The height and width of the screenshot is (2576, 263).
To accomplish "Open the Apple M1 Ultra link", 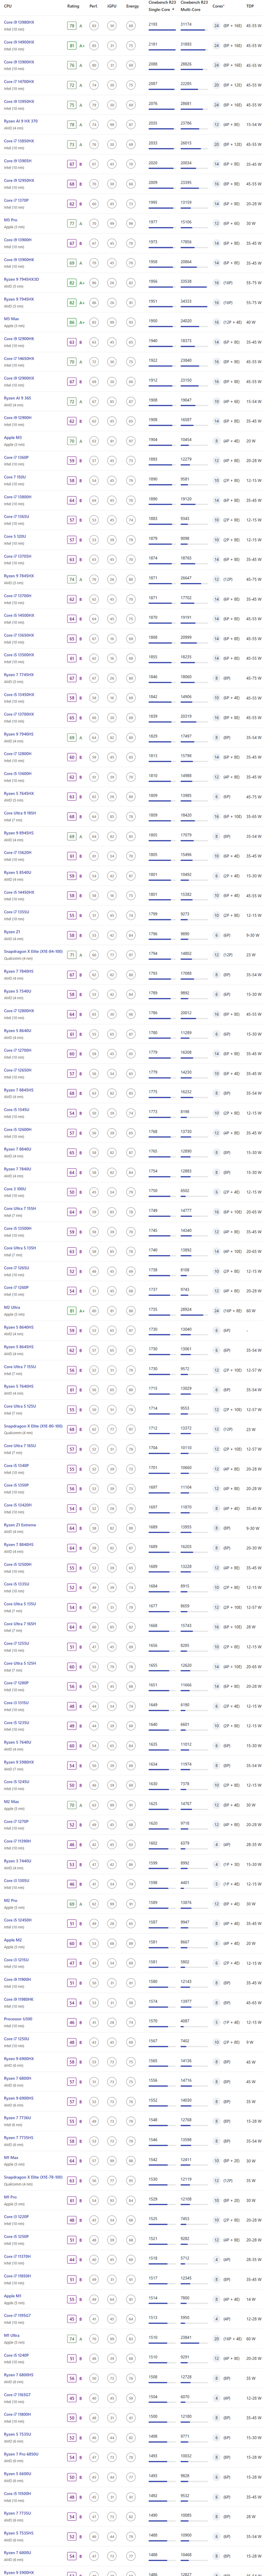I will tap(12, 2335).
